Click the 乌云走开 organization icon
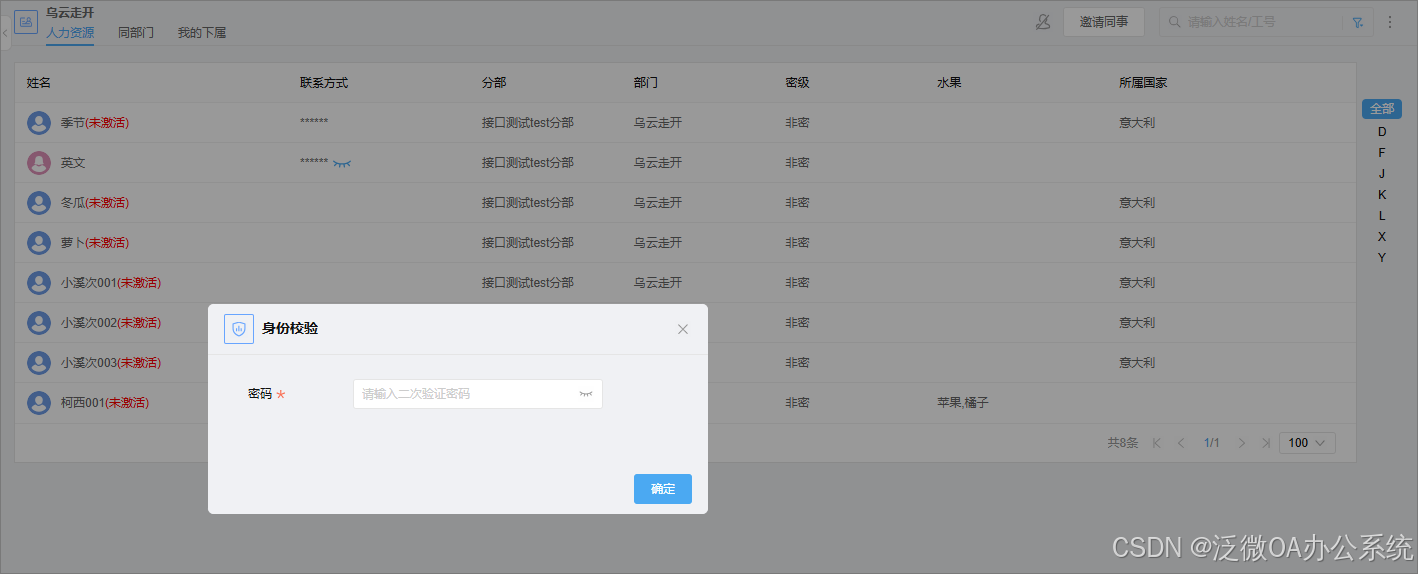The image size is (1418, 574). click(x=26, y=21)
